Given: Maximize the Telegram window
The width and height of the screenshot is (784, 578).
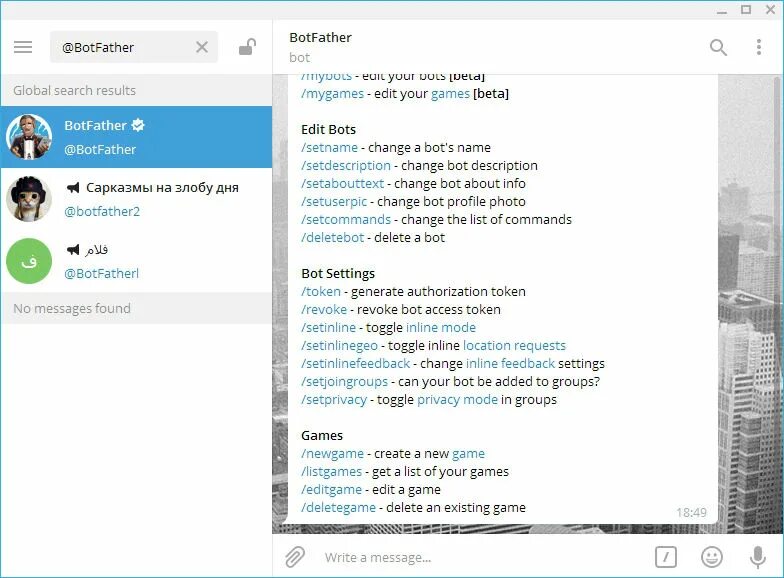Looking at the screenshot, I should click(x=746, y=10).
